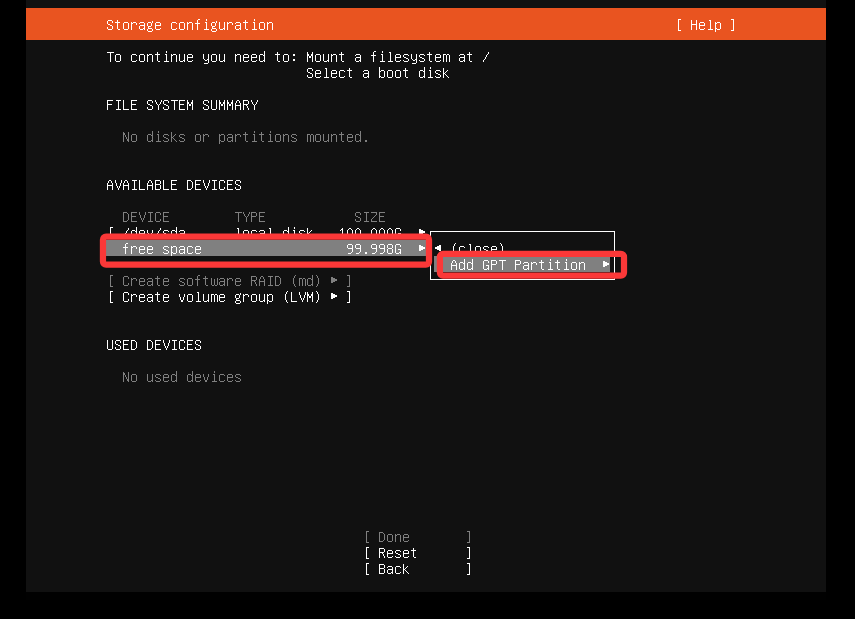Click the 99.998G size value
Viewport: 855px width, 619px height.
(x=373, y=249)
